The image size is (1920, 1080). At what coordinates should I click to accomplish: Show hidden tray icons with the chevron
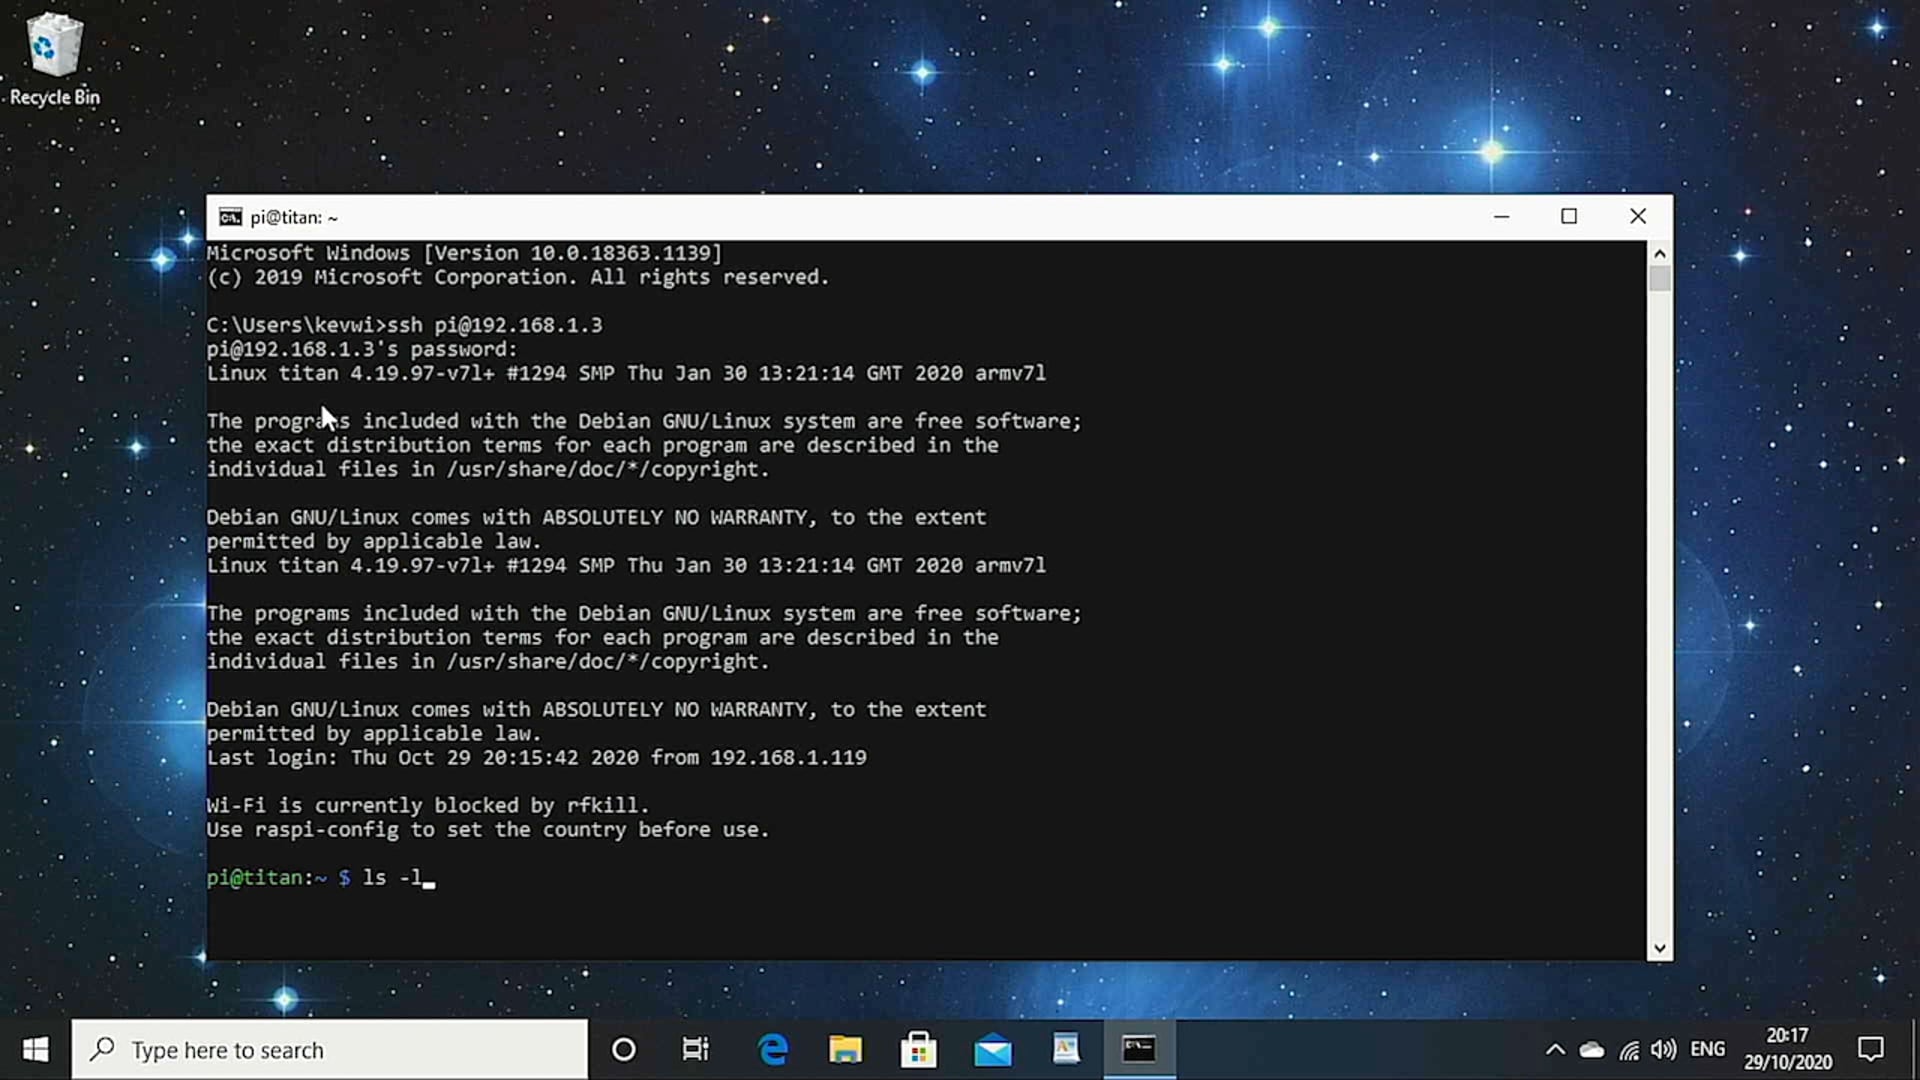coord(1556,1049)
